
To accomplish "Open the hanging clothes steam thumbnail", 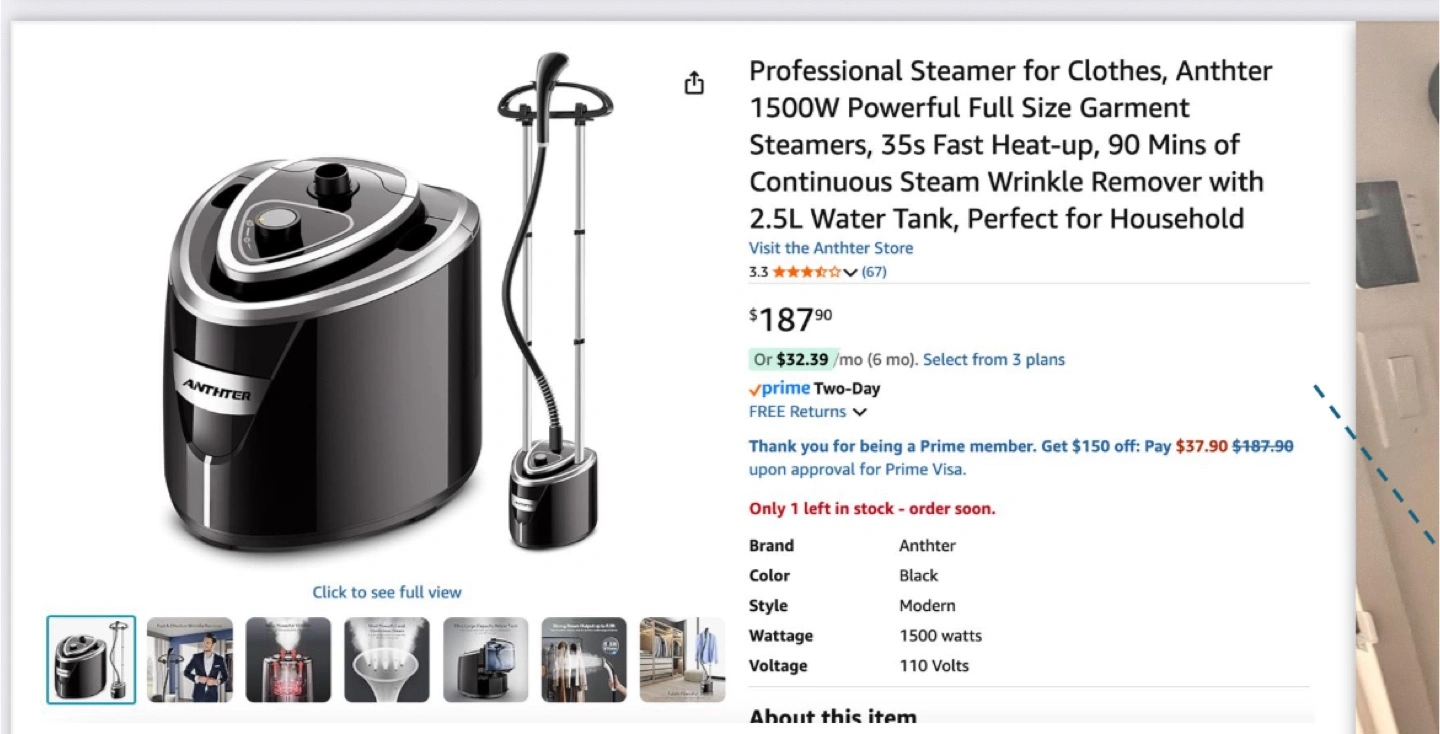I will point(584,660).
